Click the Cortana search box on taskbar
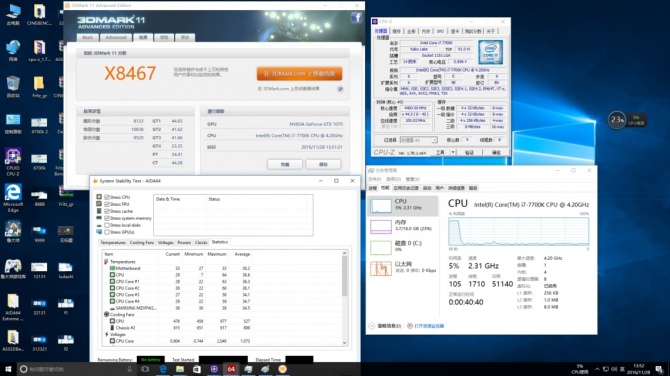 77,369
